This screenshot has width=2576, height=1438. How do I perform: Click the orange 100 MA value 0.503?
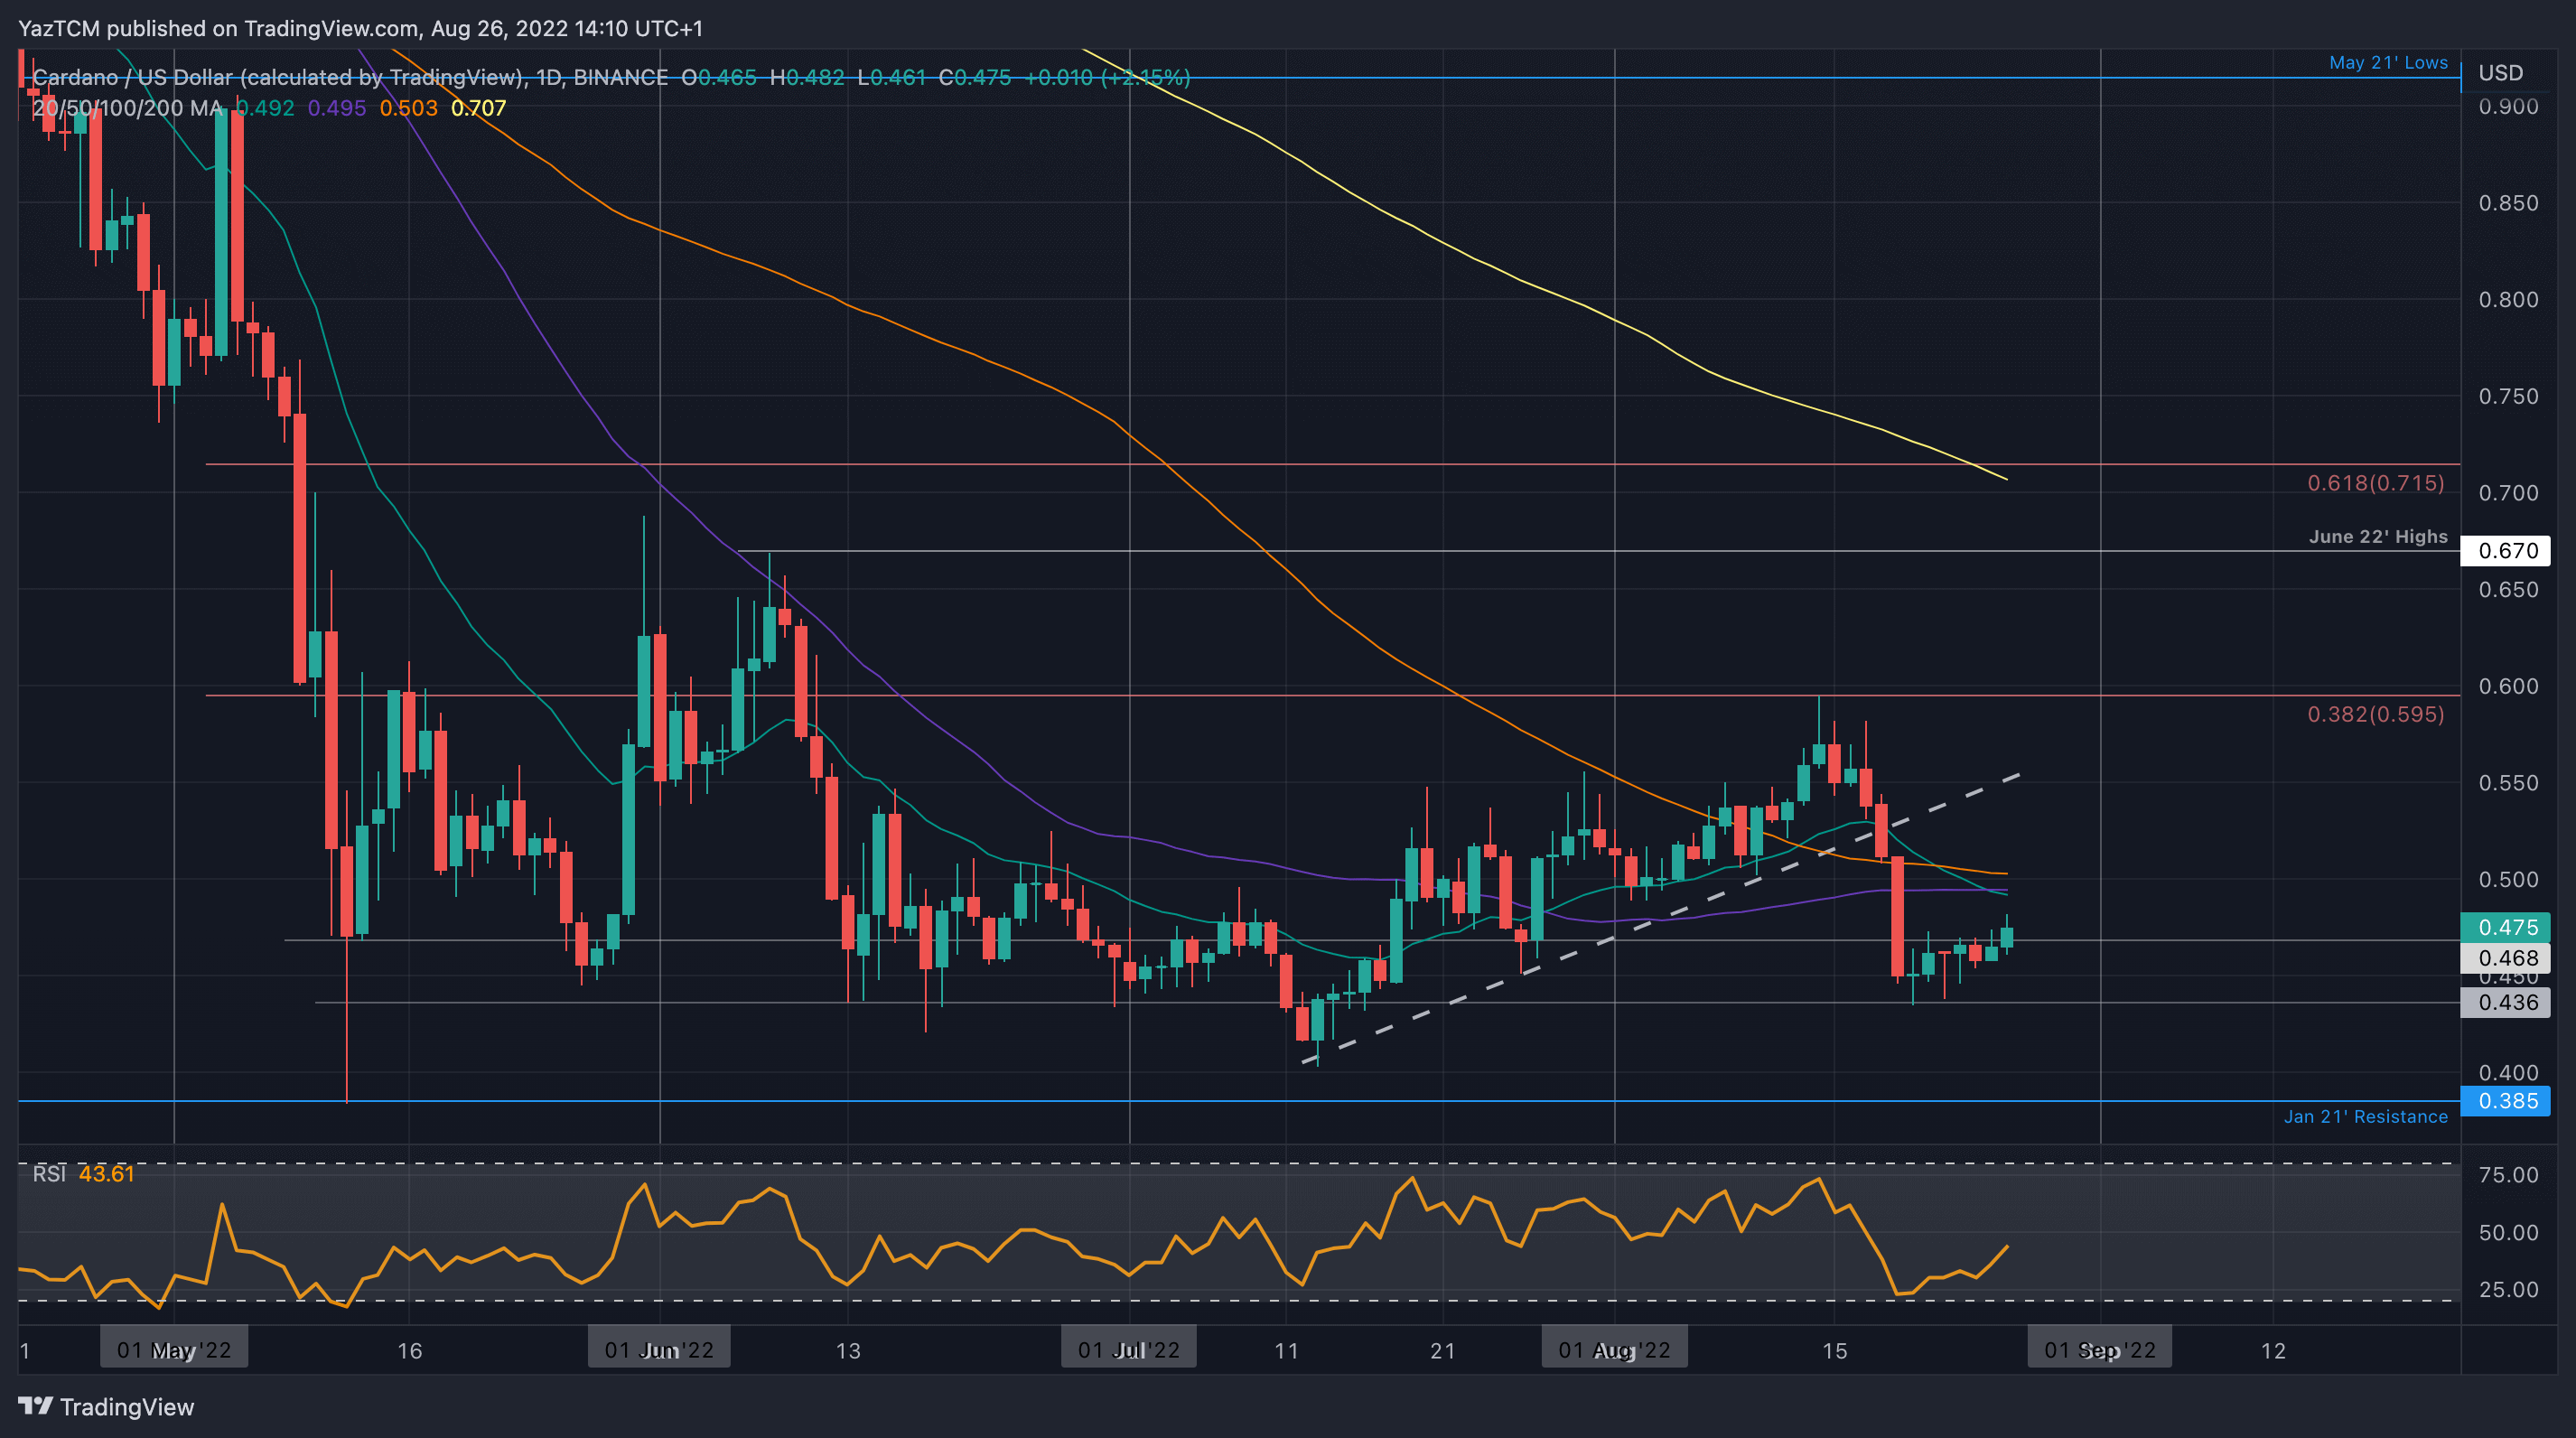408,108
